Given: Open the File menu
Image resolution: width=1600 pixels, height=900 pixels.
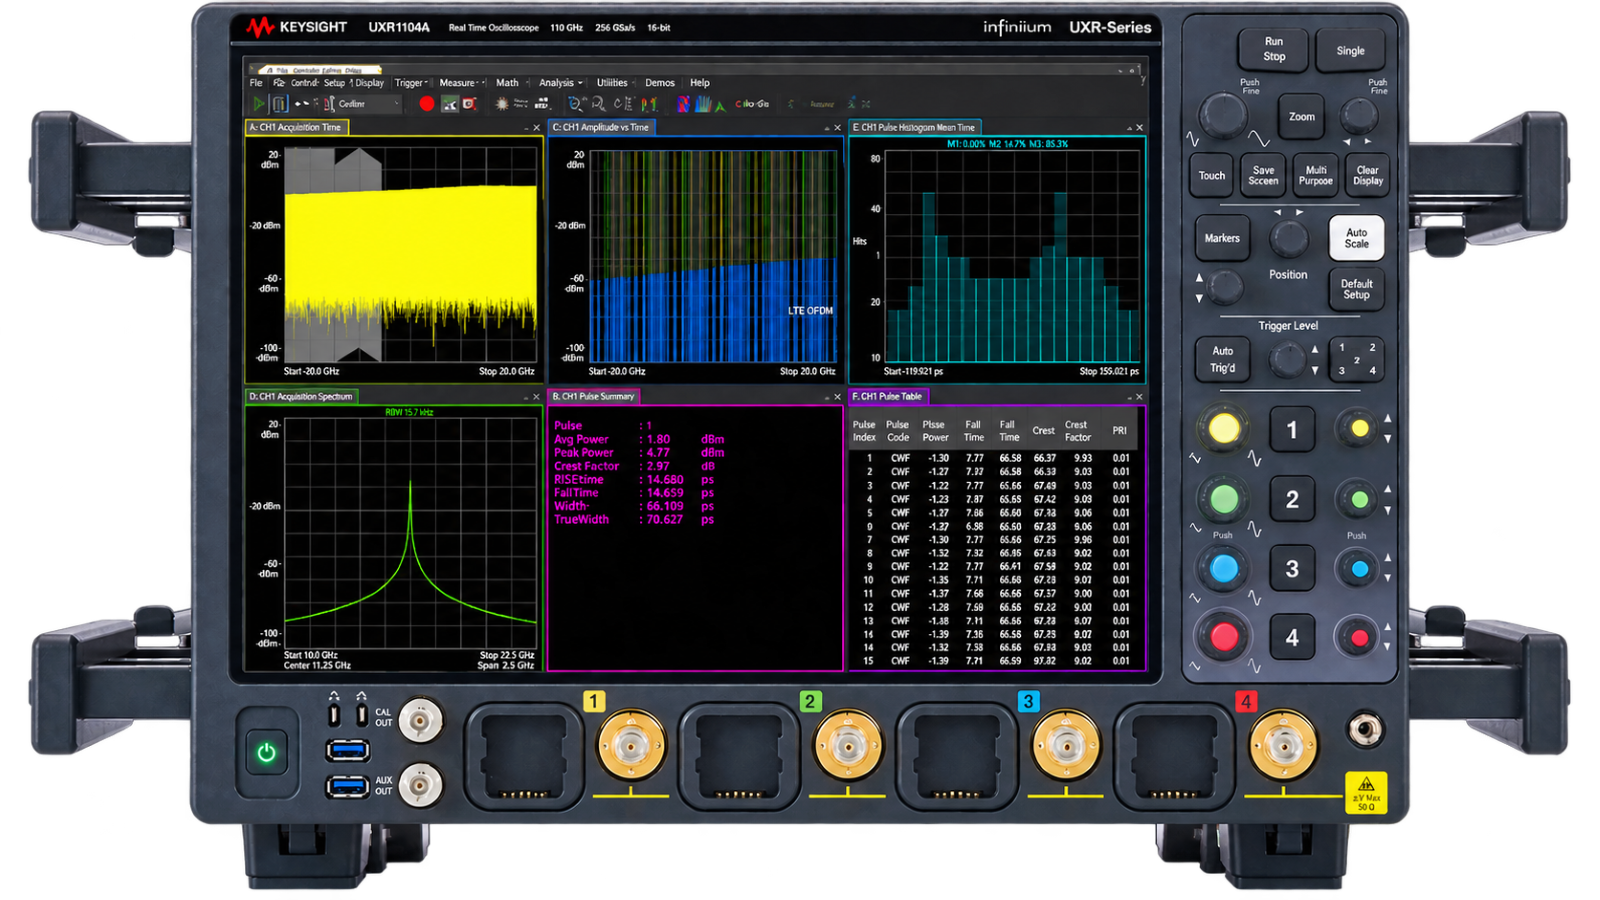Looking at the screenshot, I should 256,83.
